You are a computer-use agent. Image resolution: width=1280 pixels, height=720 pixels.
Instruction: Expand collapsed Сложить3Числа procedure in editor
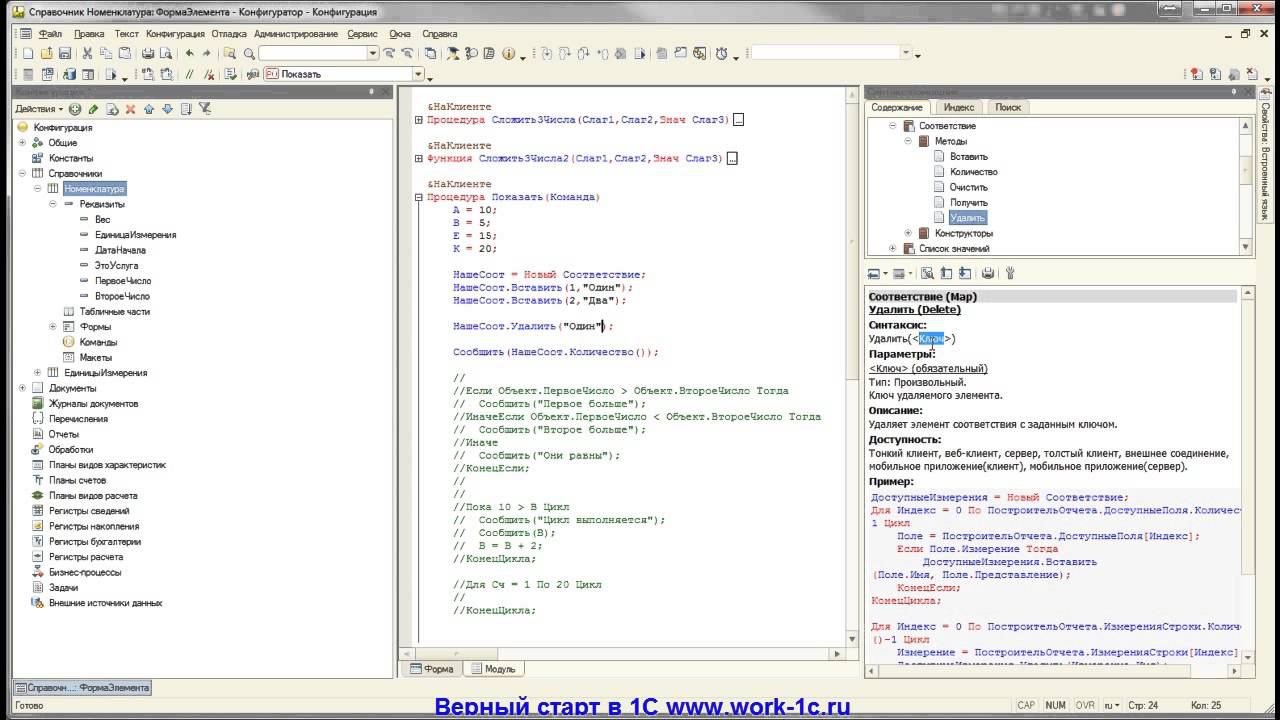419,120
